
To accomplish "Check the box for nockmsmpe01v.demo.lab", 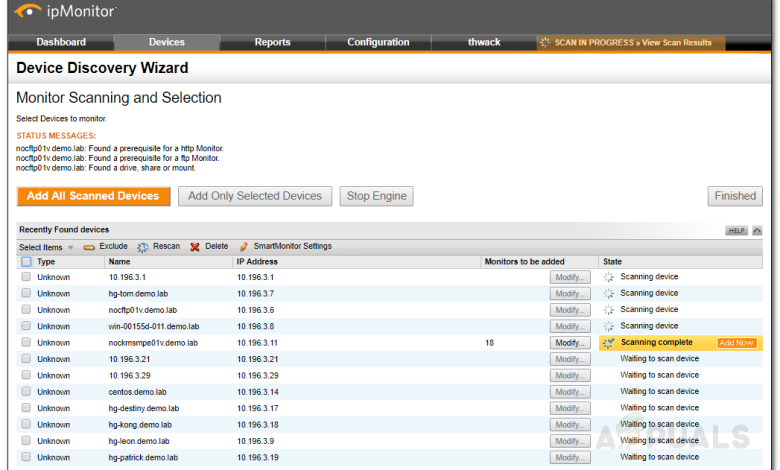I will (26, 342).
